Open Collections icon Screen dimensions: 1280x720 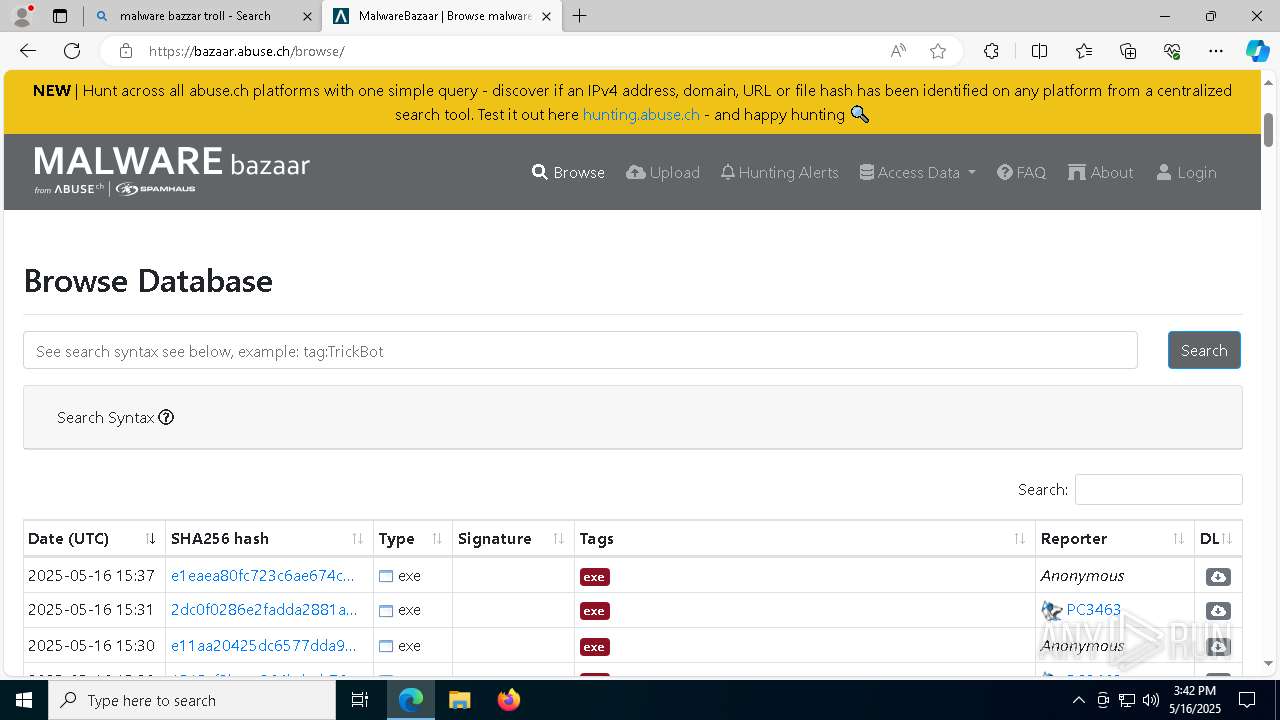(1128, 51)
